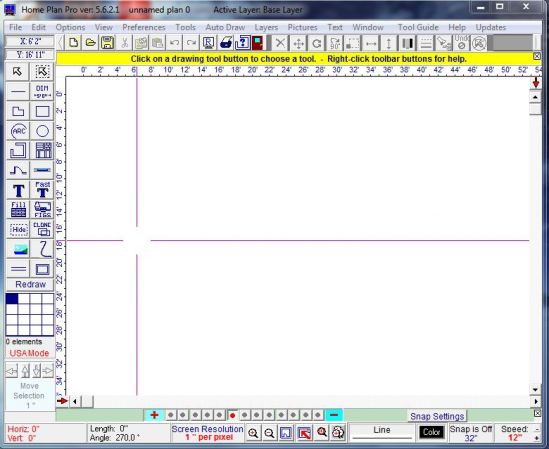Open the Updates menu
This screenshot has width=549, height=449.
pyautogui.click(x=491, y=27)
